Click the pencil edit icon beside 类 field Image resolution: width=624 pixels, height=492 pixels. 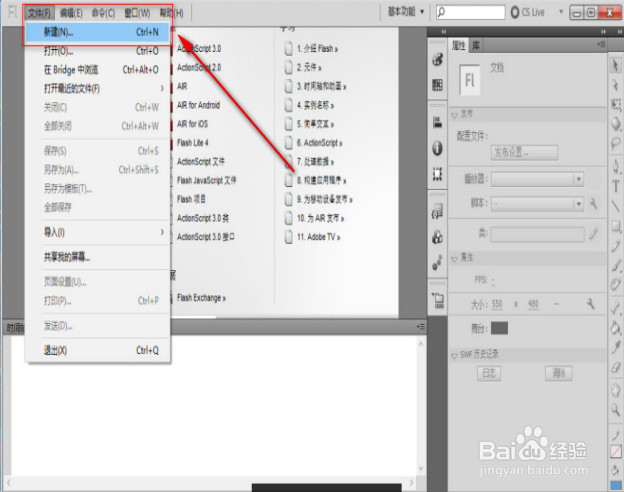tap(593, 234)
